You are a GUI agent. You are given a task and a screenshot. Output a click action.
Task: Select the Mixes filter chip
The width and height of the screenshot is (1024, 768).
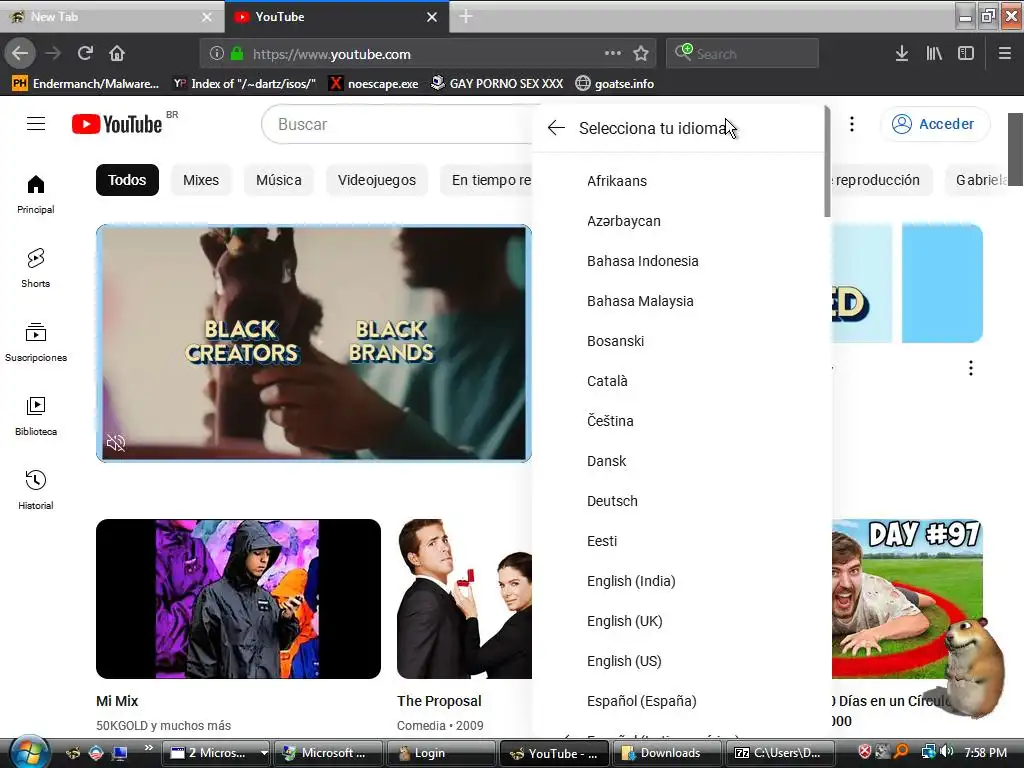[x=201, y=180]
